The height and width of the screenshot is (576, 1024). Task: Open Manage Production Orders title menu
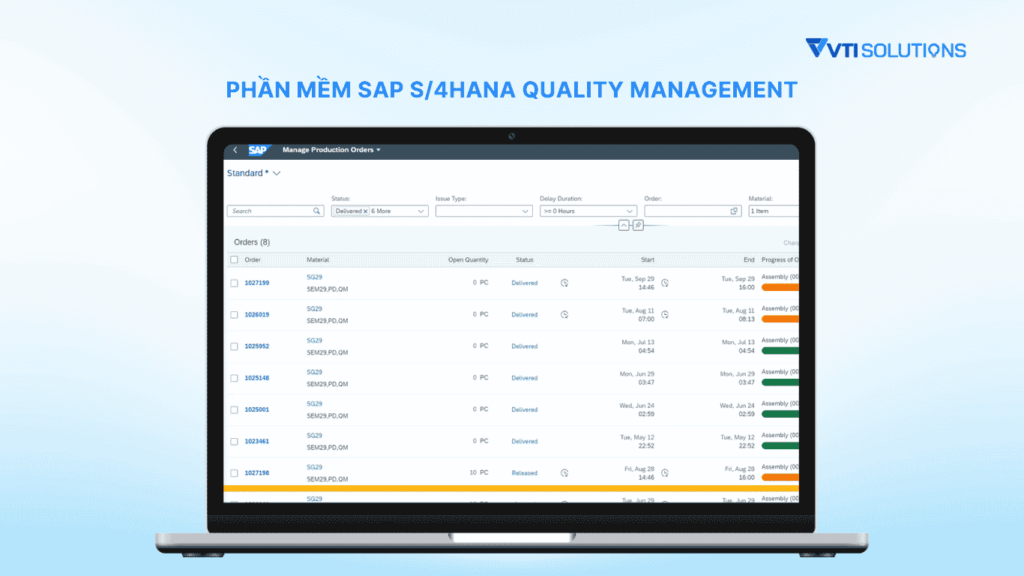(x=331, y=150)
